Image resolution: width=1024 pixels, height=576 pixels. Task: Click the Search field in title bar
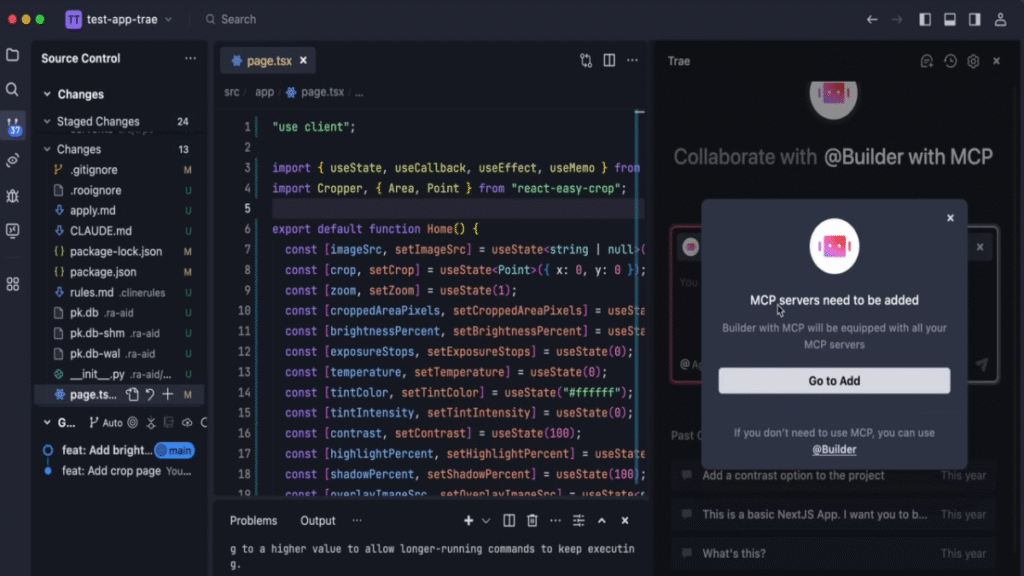(x=231, y=20)
